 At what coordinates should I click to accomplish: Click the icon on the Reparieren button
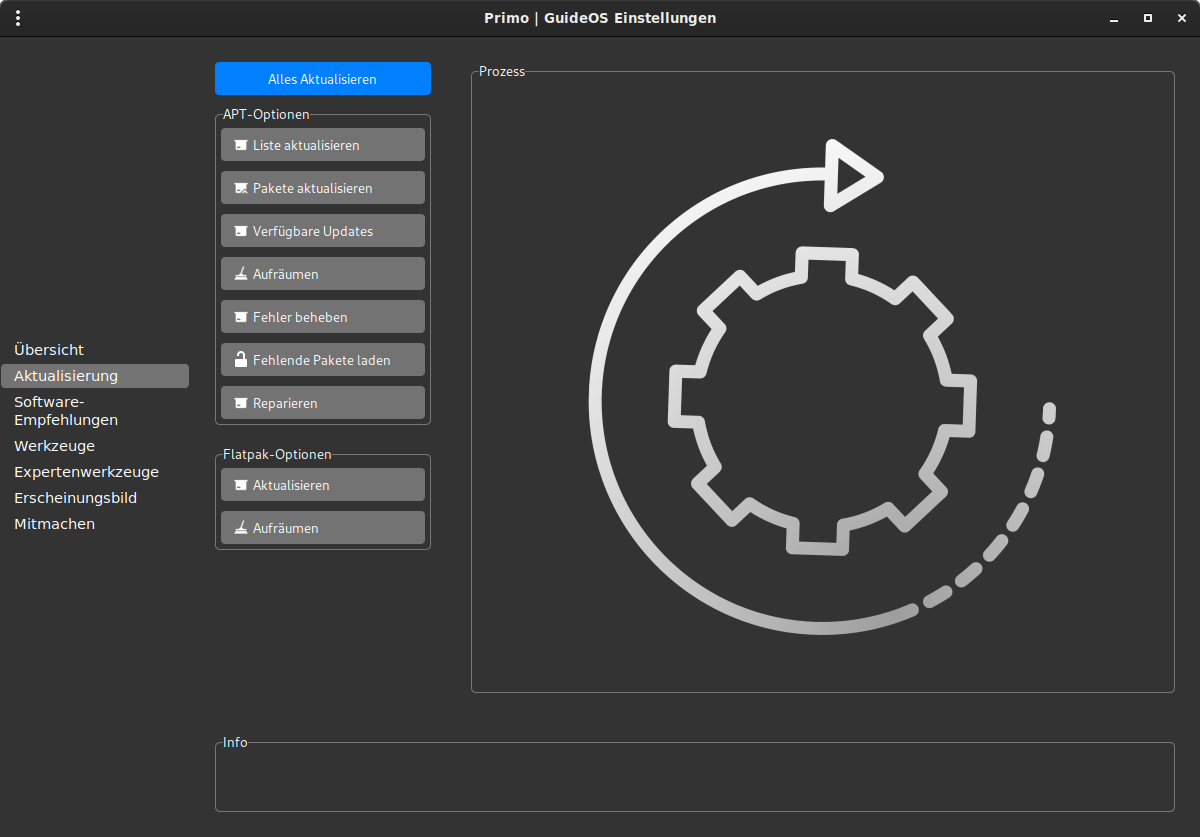click(x=240, y=403)
